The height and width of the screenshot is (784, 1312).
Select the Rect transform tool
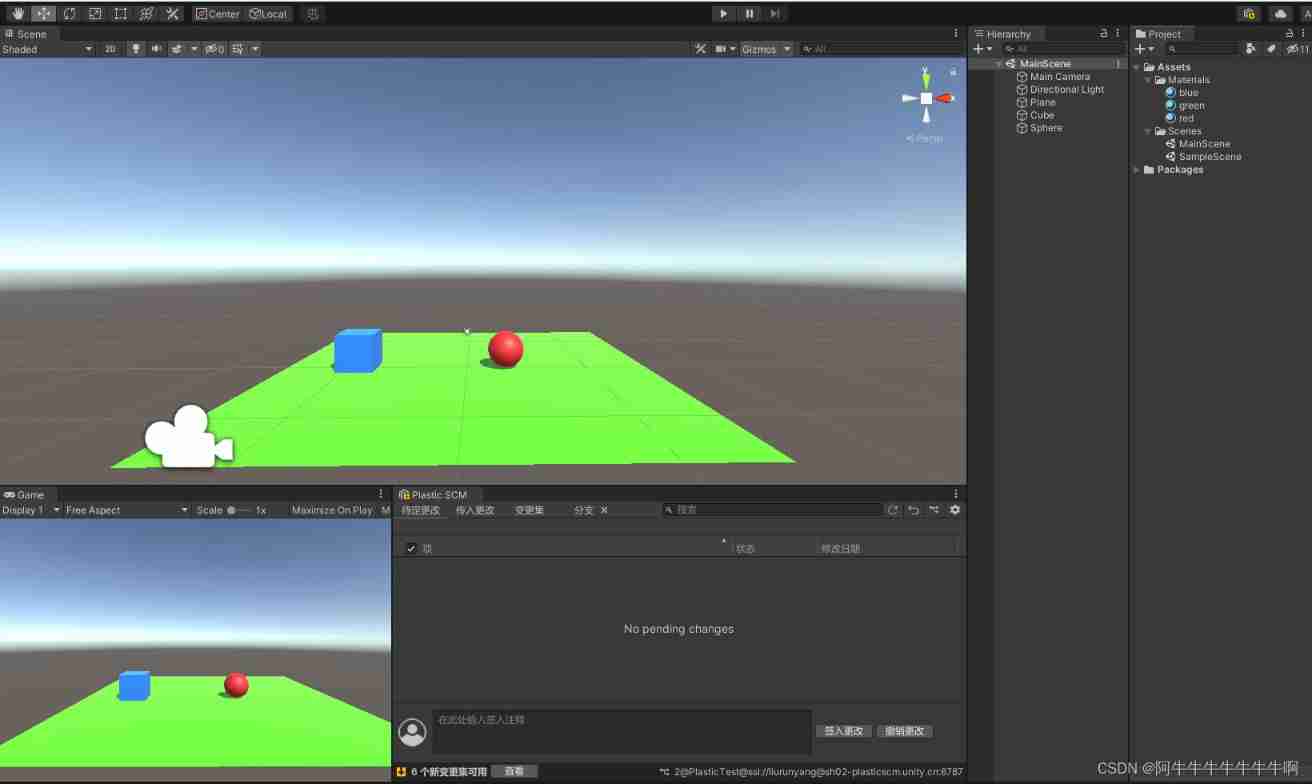[121, 14]
